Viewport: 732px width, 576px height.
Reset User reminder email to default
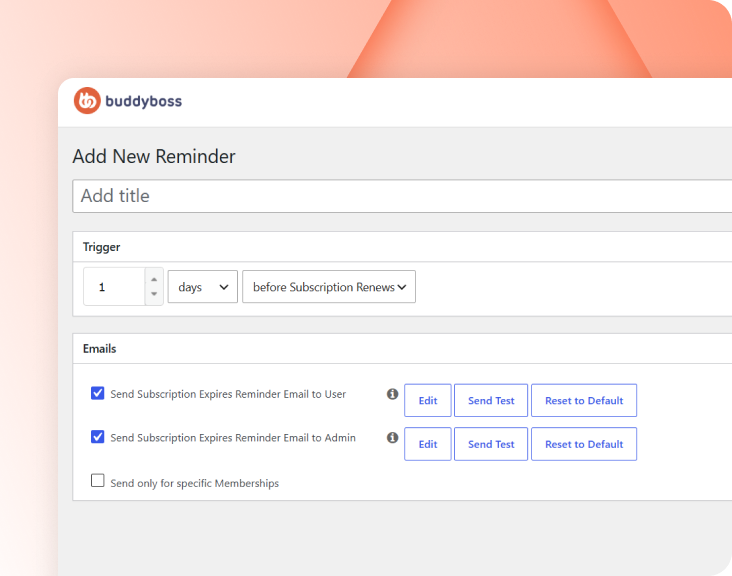(584, 400)
